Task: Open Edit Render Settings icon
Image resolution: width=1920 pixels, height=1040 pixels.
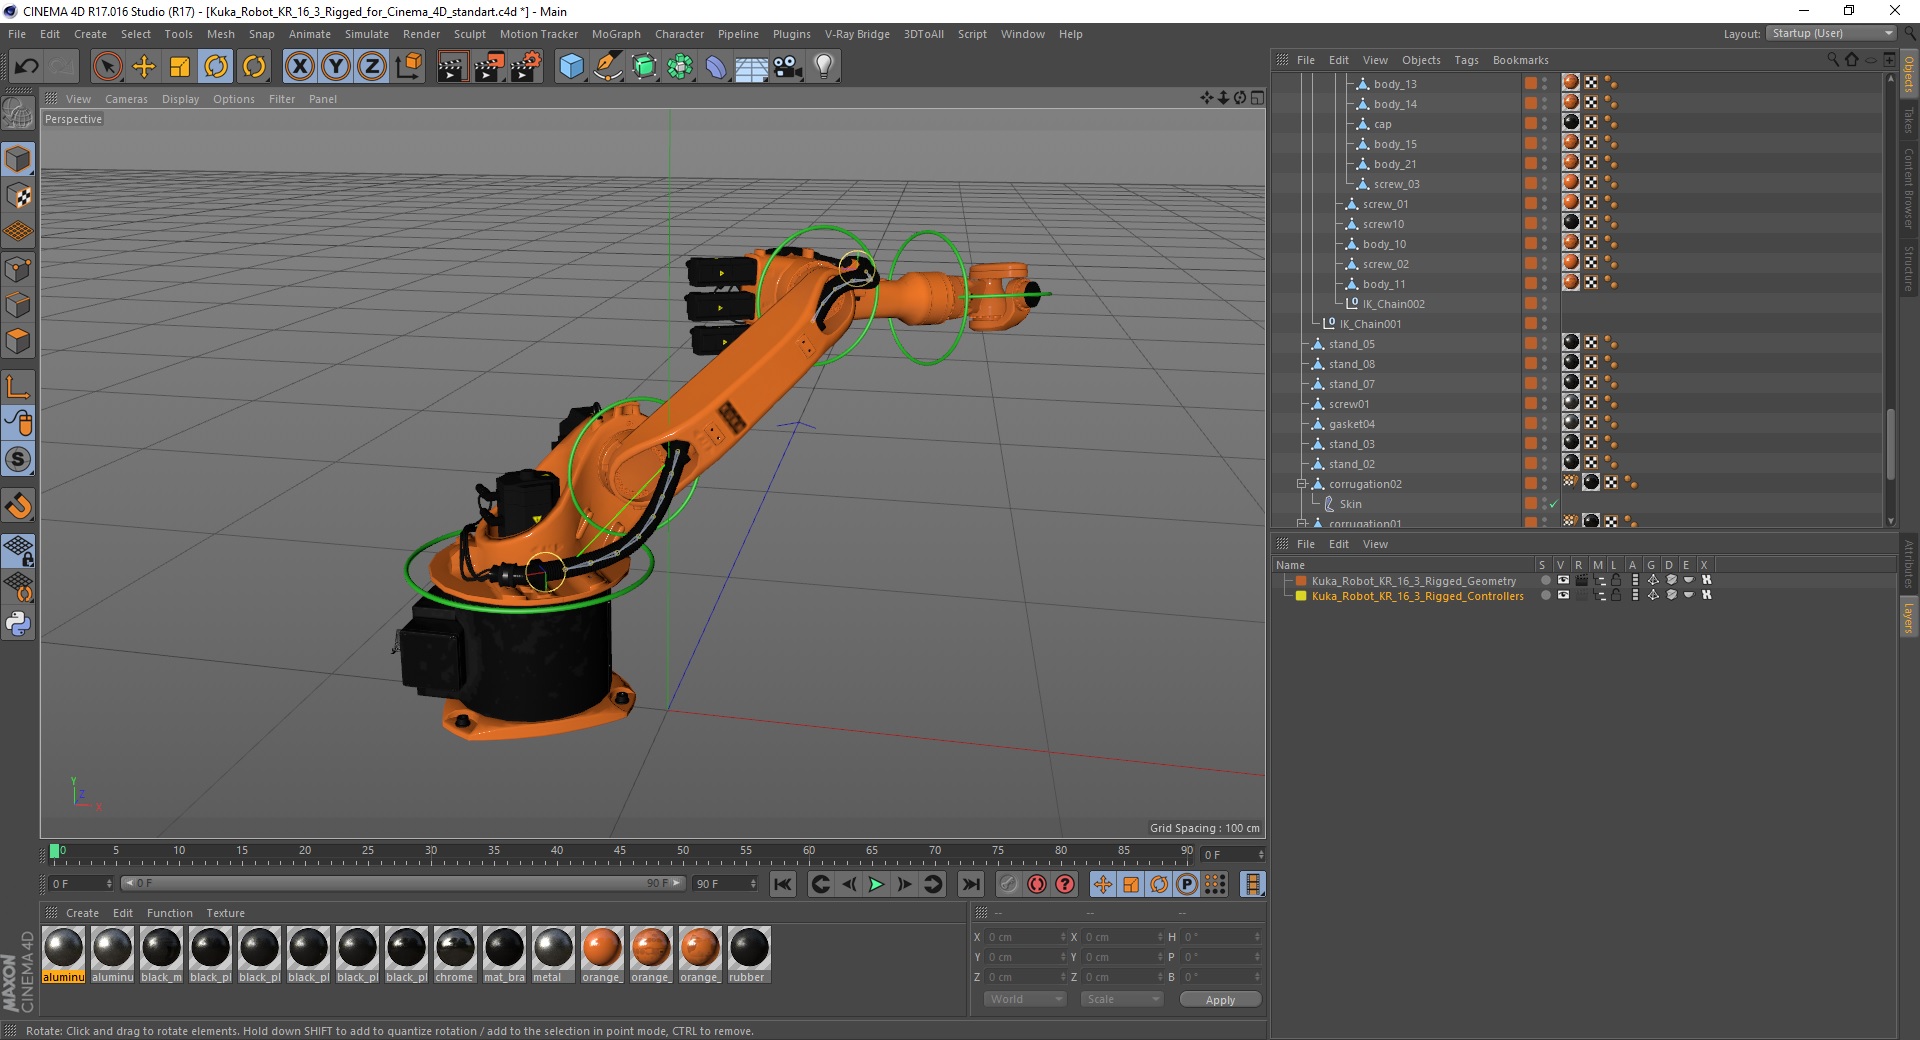Action: point(526,67)
